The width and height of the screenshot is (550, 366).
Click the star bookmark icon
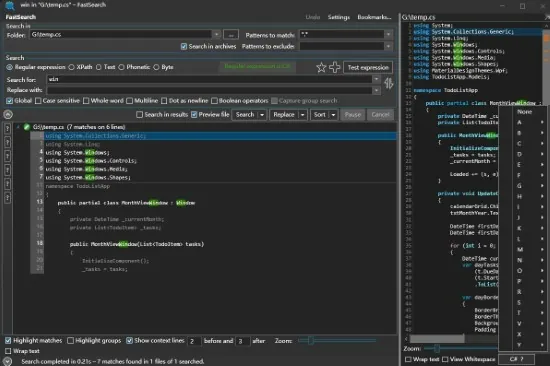pos(321,67)
